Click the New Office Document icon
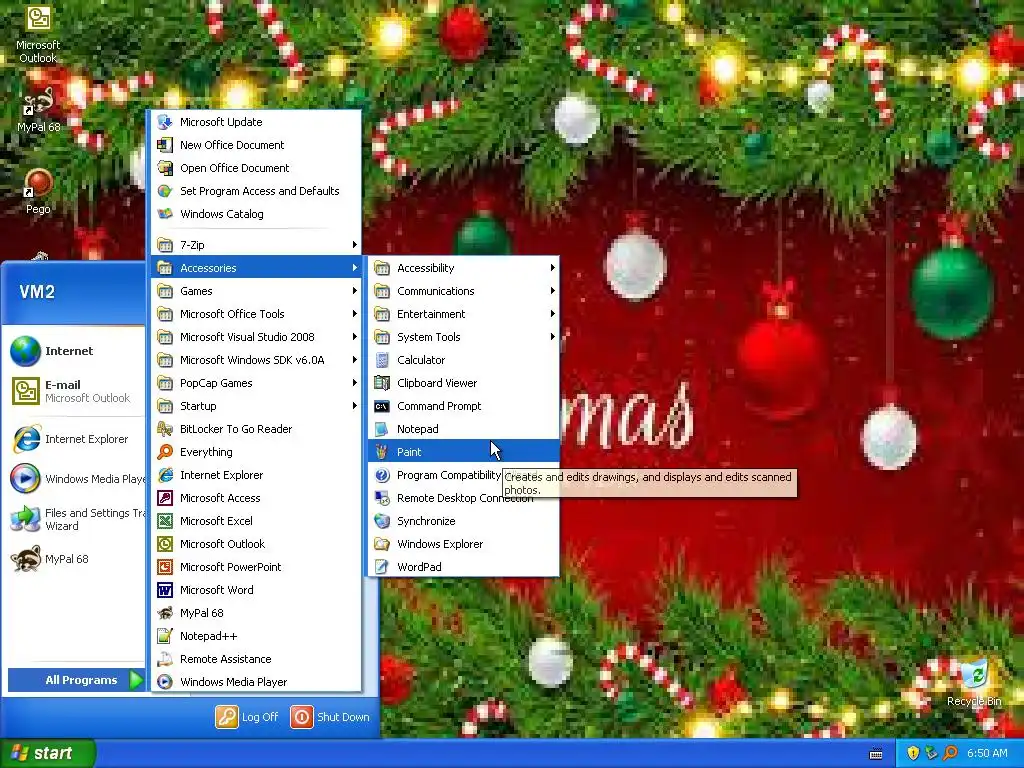1024x768 pixels. (x=165, y=145)
